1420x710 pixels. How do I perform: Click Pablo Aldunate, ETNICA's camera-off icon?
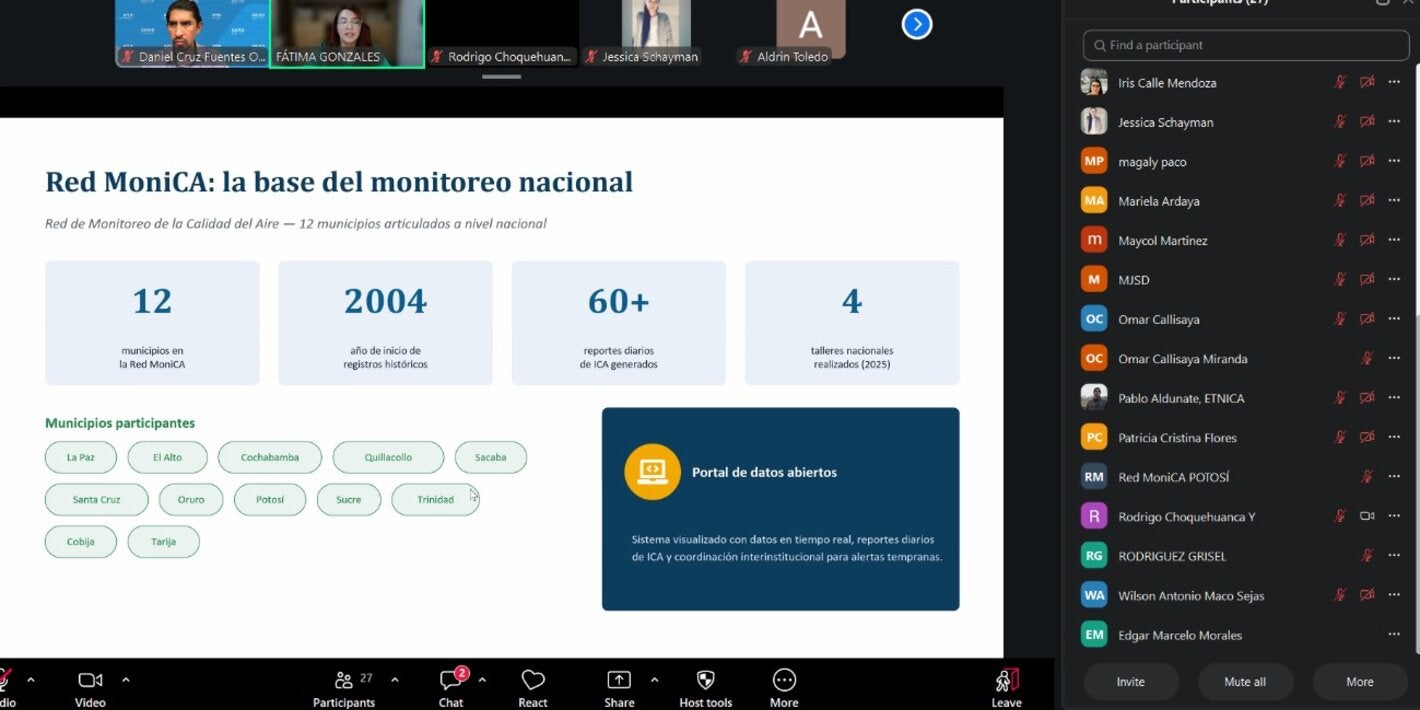click(1367, 398)
